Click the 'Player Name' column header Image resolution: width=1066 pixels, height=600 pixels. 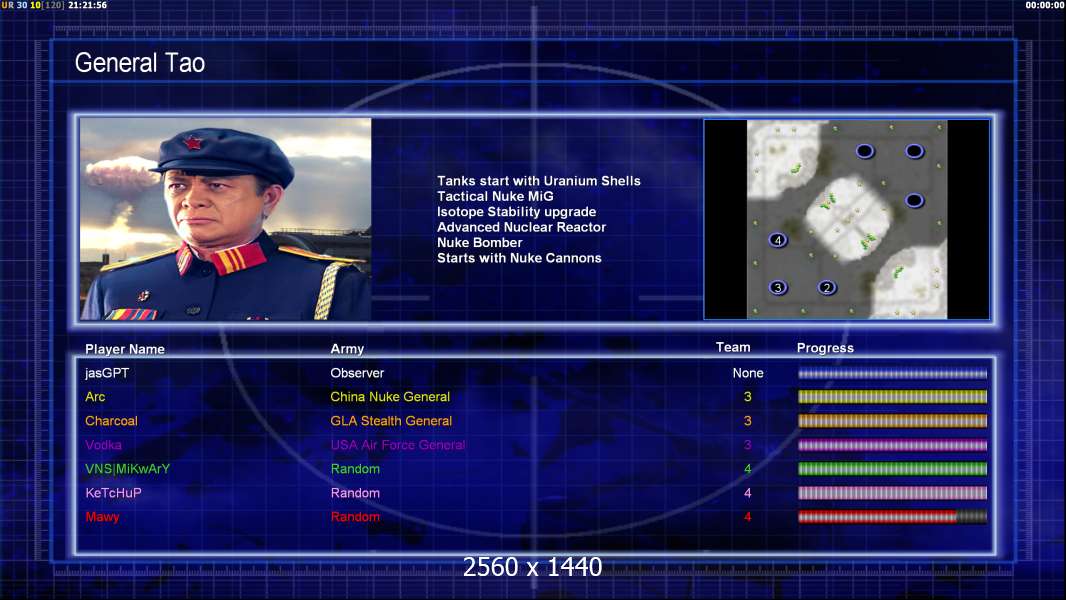tap(124, 349)
